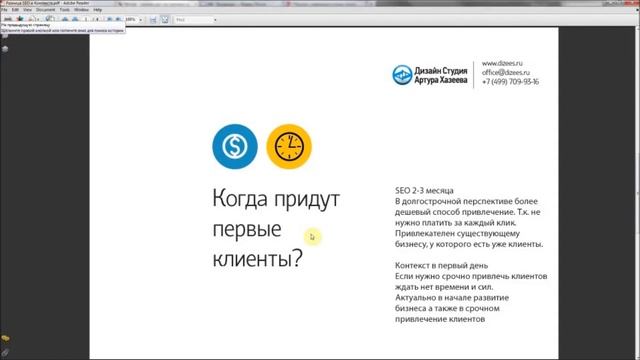Screen dimensions: 640x360
Task: Go to the next page using the down arrow
Action: pos(75,19)
